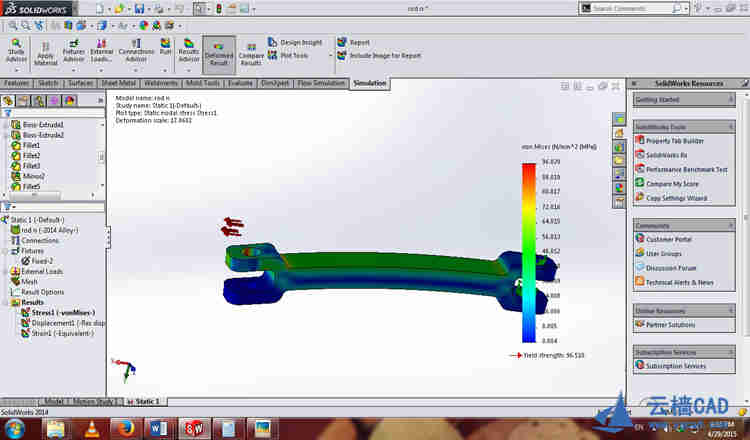Select the Static 1 study tab
The width and height of the screenshot is (750, 440).
(147, 401)
